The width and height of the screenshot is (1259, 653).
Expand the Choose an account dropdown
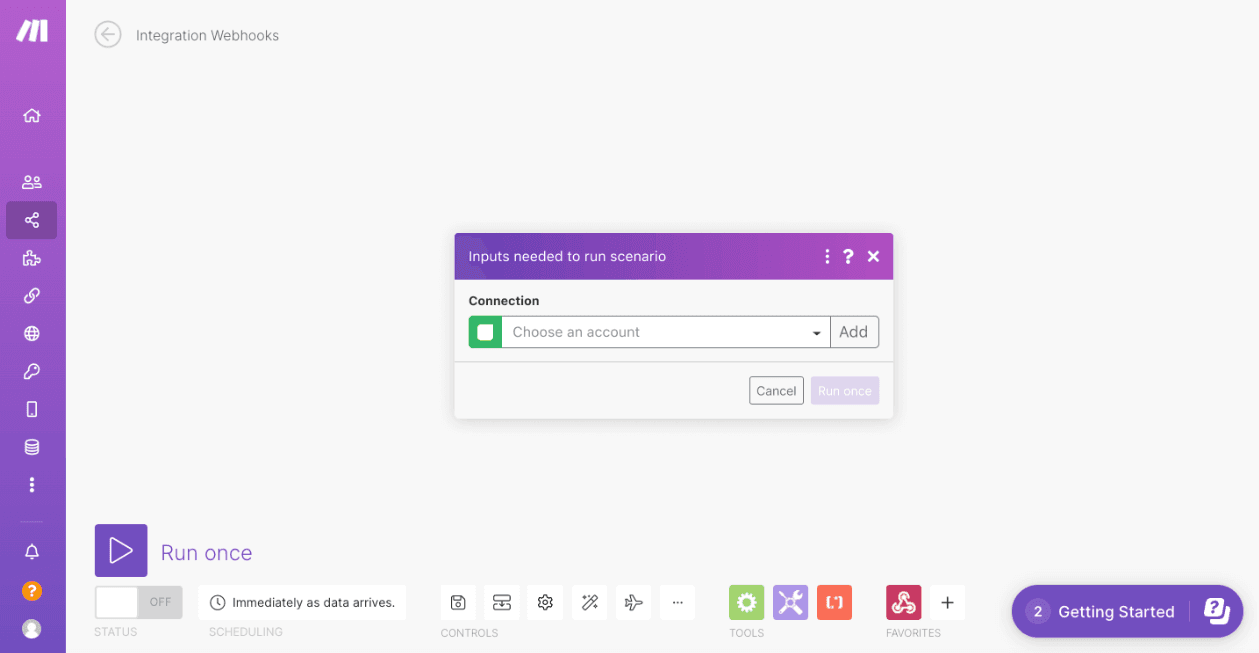(665, 332)
